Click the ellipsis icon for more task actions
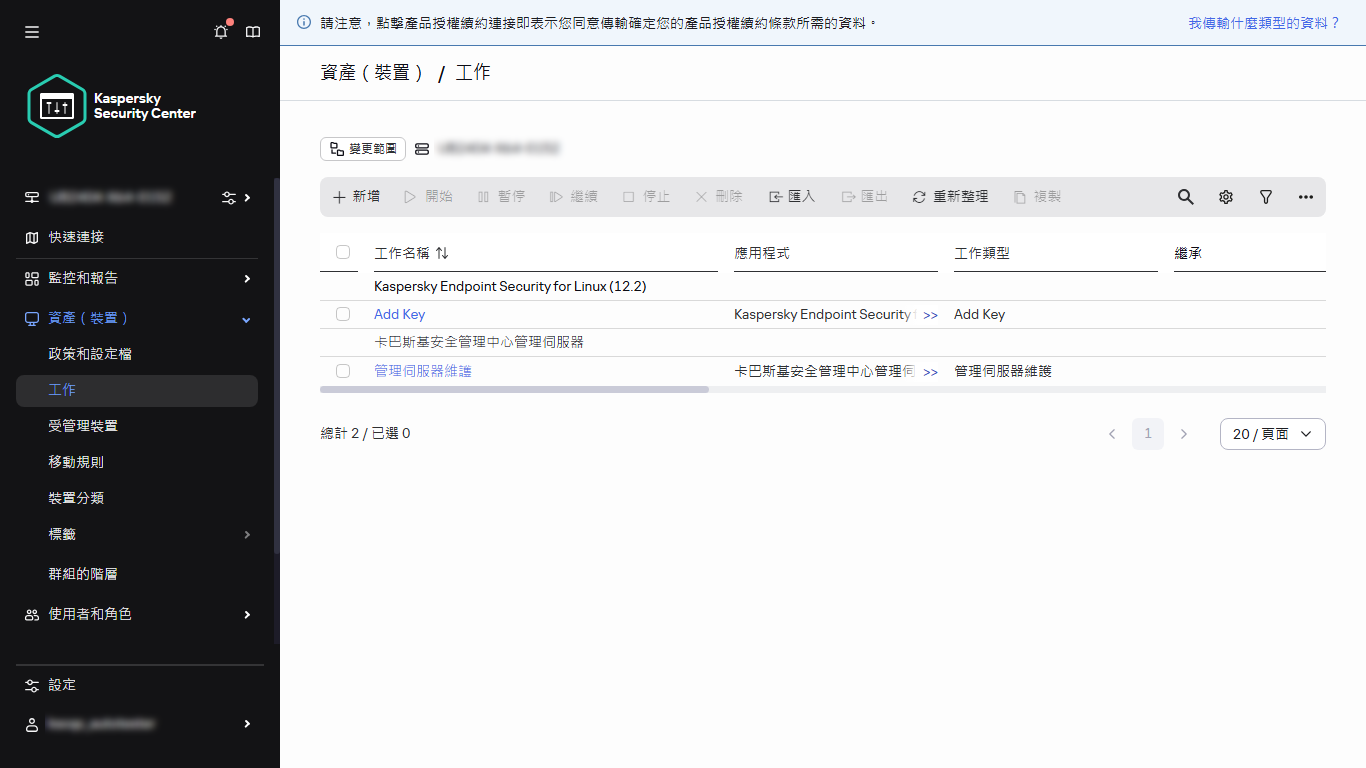1366x768 pixels. click(1305, 197)
